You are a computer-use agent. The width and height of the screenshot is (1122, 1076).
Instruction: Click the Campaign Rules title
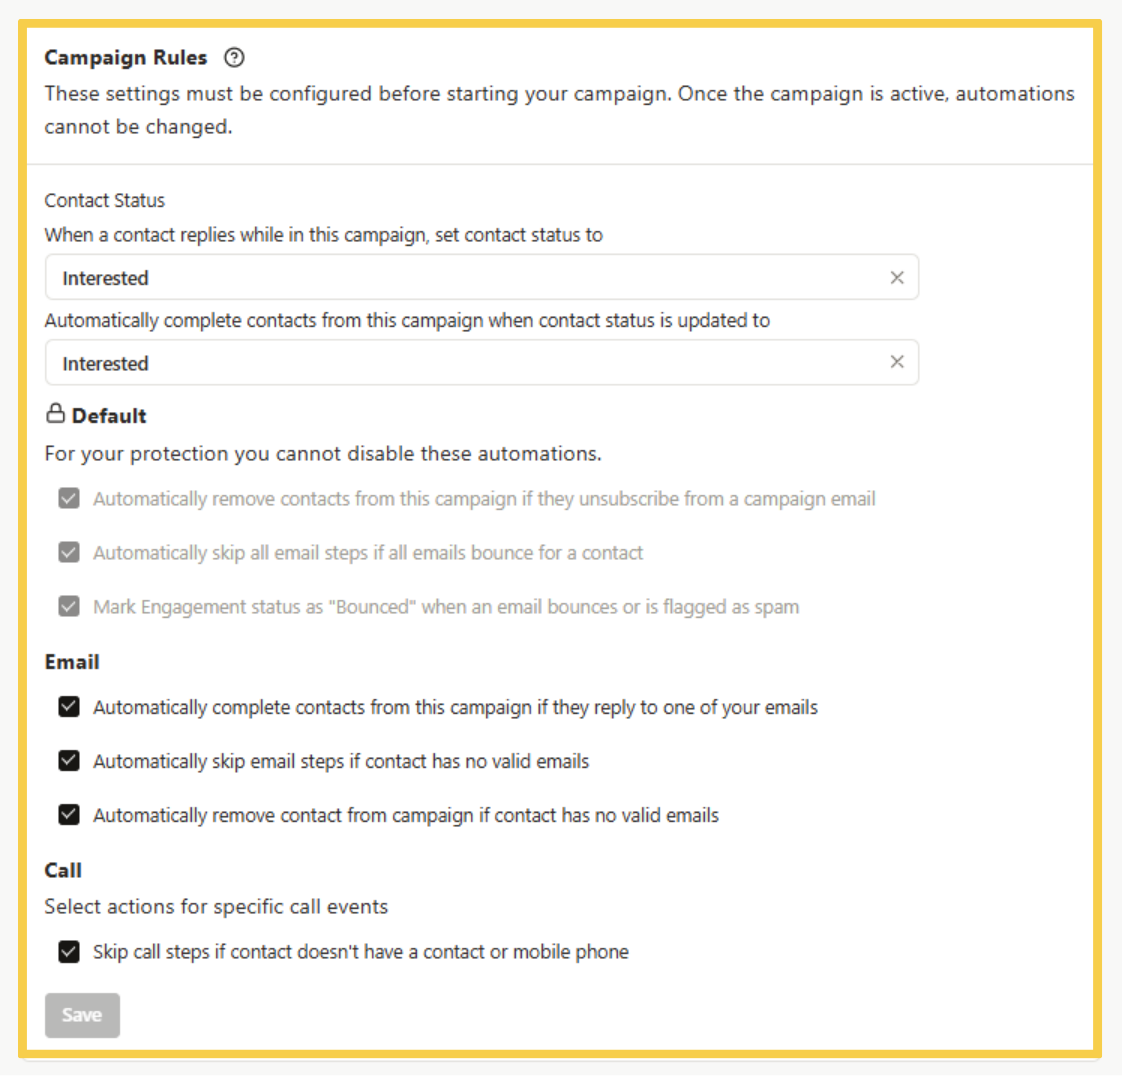pyautogui.click(x=125, y=57)
